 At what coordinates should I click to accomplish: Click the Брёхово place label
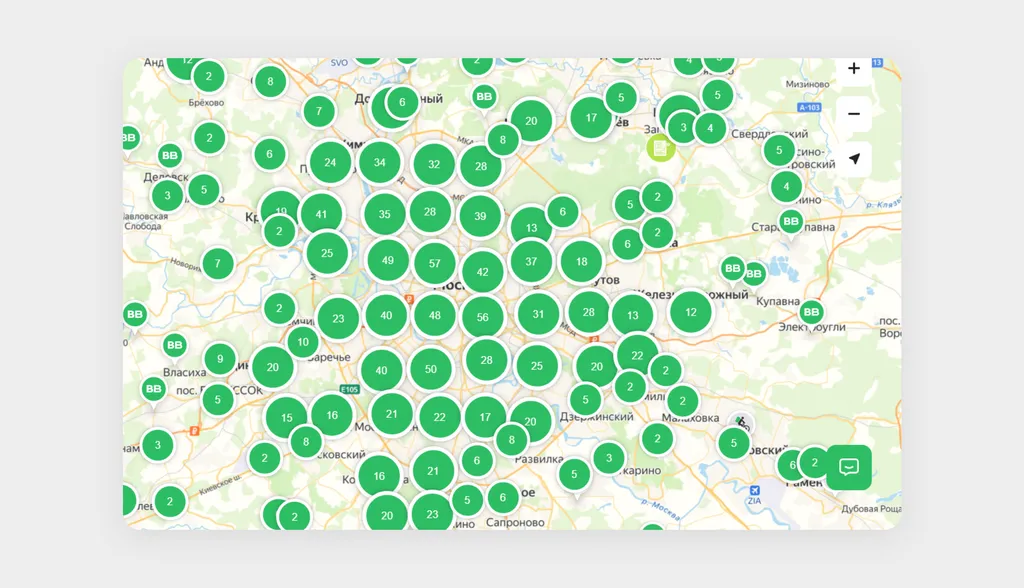(x=206, y=103)
